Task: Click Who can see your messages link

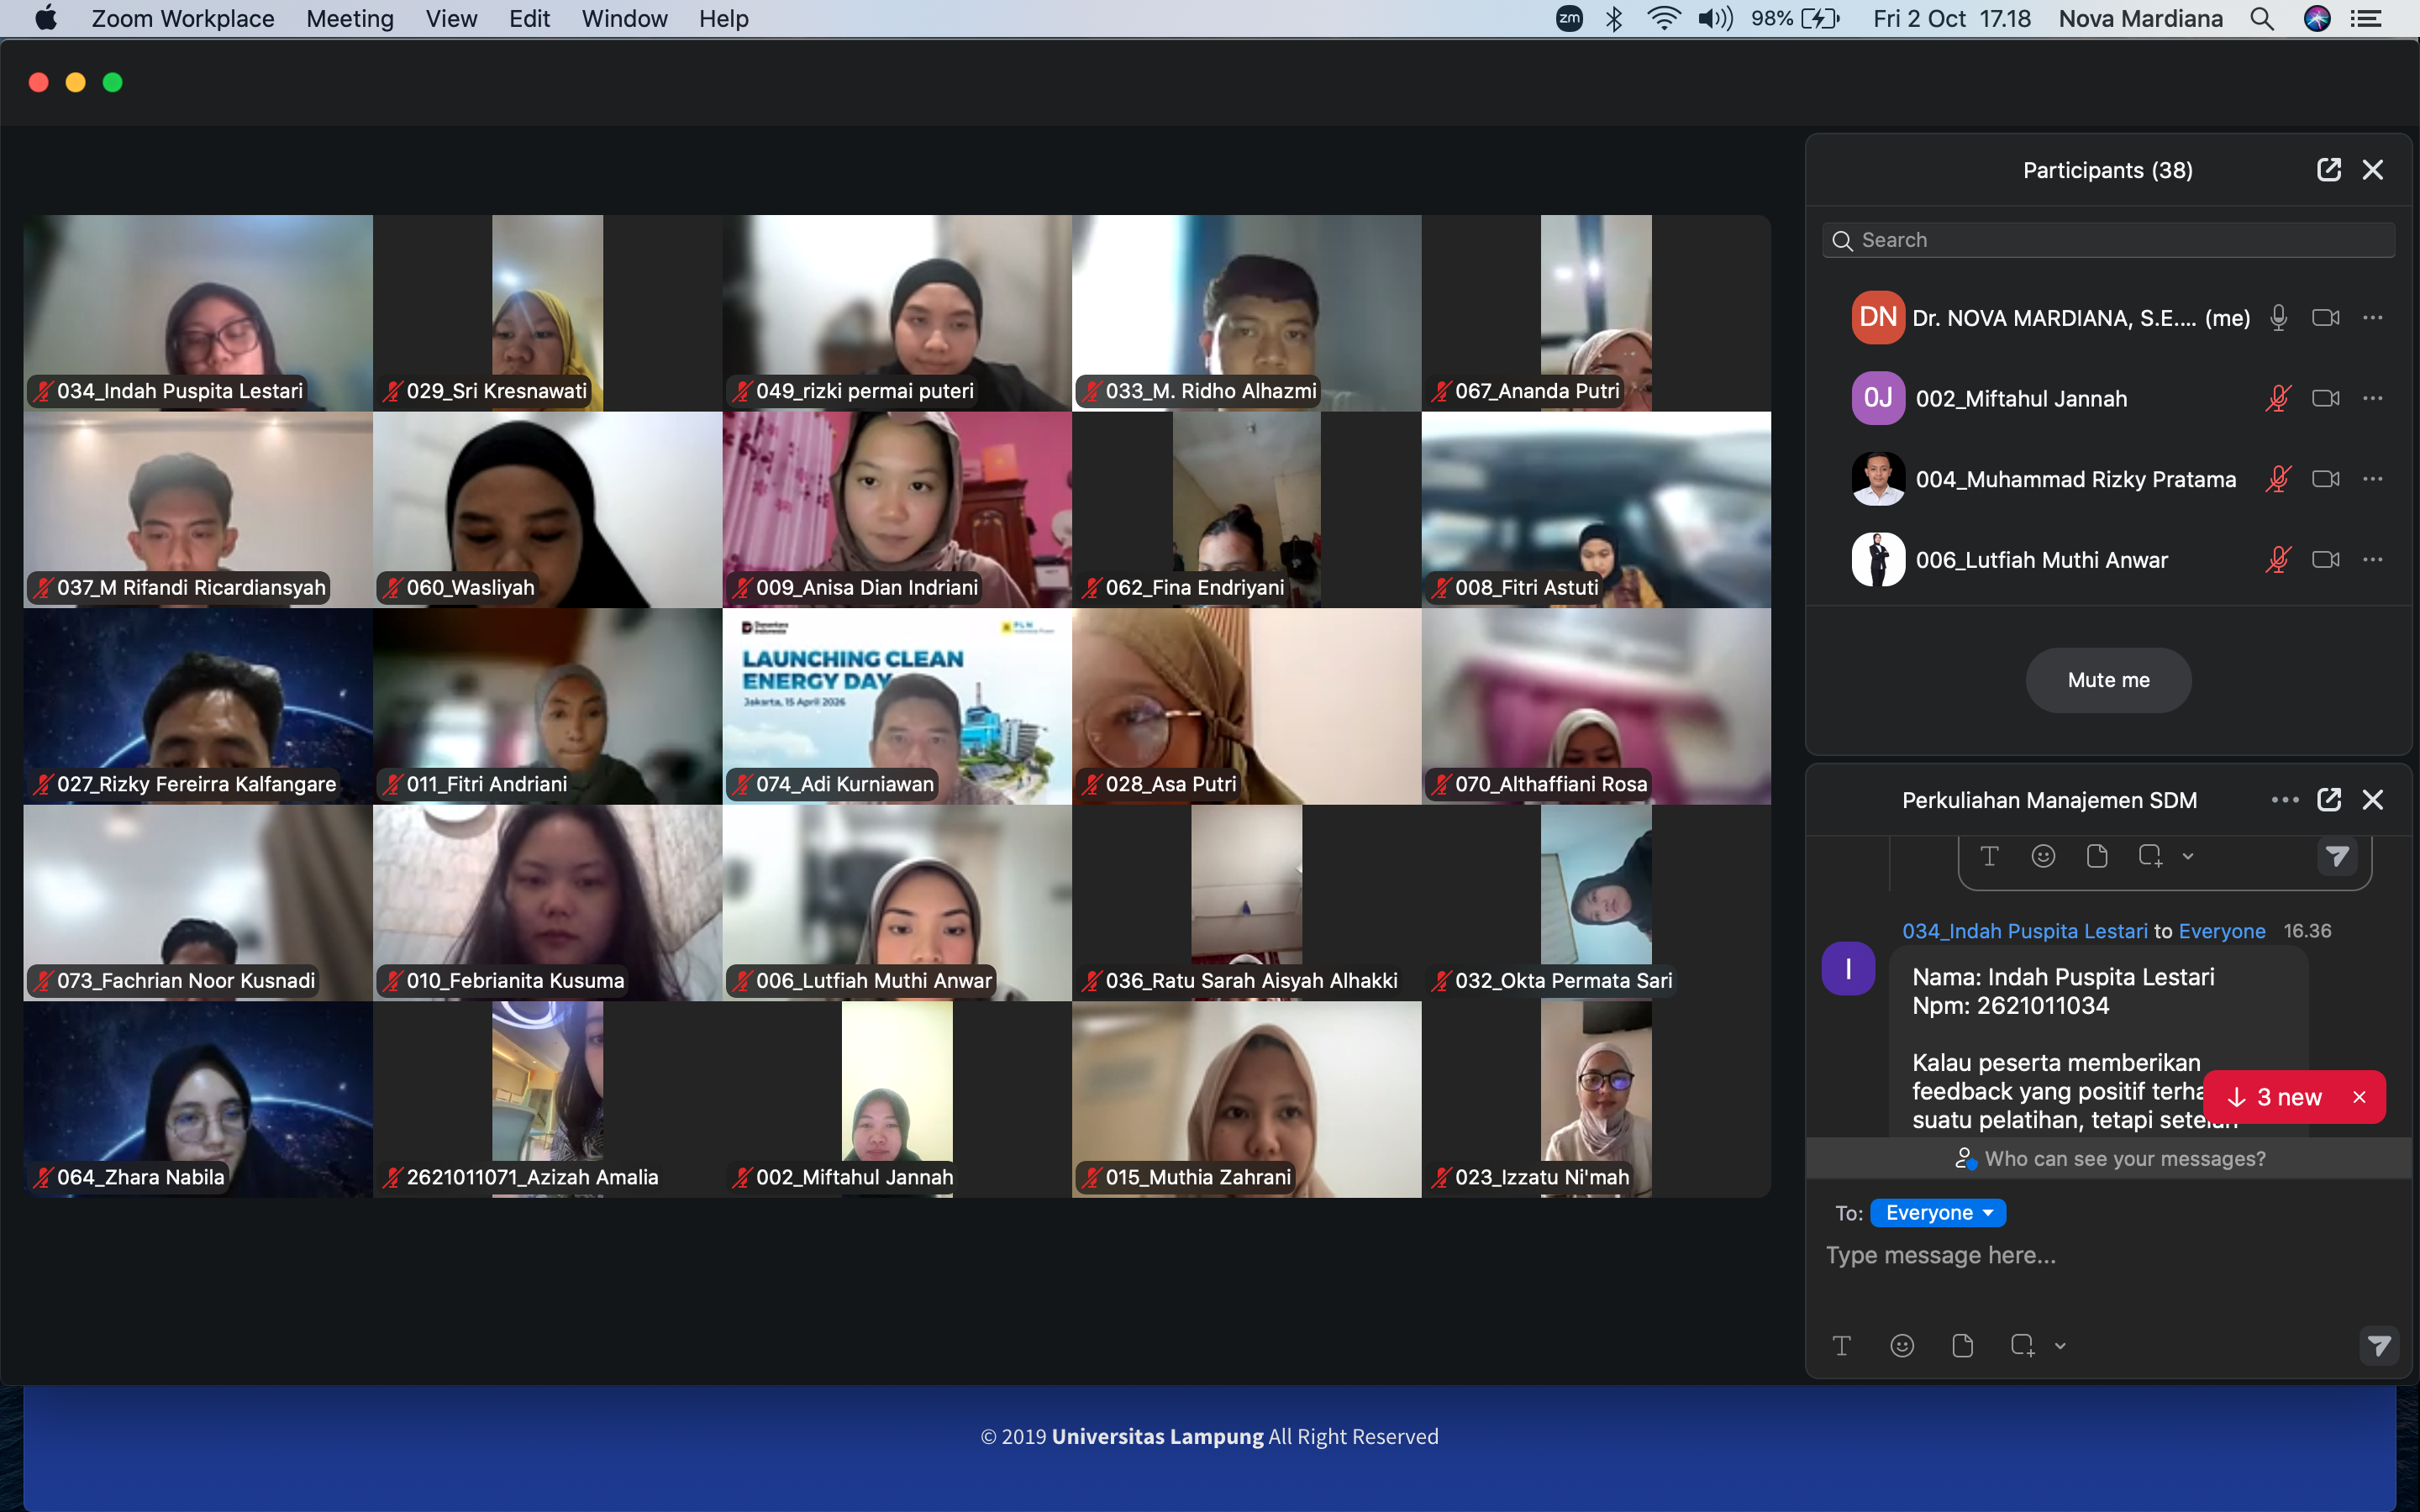Action: [2110, 1159]
